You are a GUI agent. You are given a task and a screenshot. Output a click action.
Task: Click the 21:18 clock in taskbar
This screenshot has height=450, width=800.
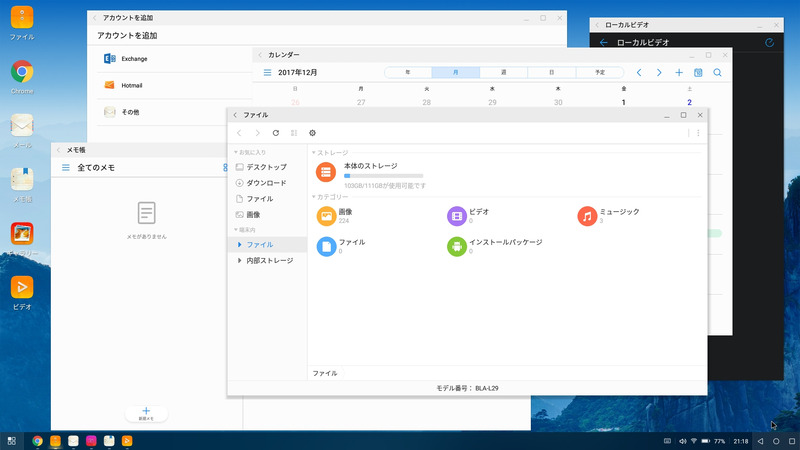(741, 441)
